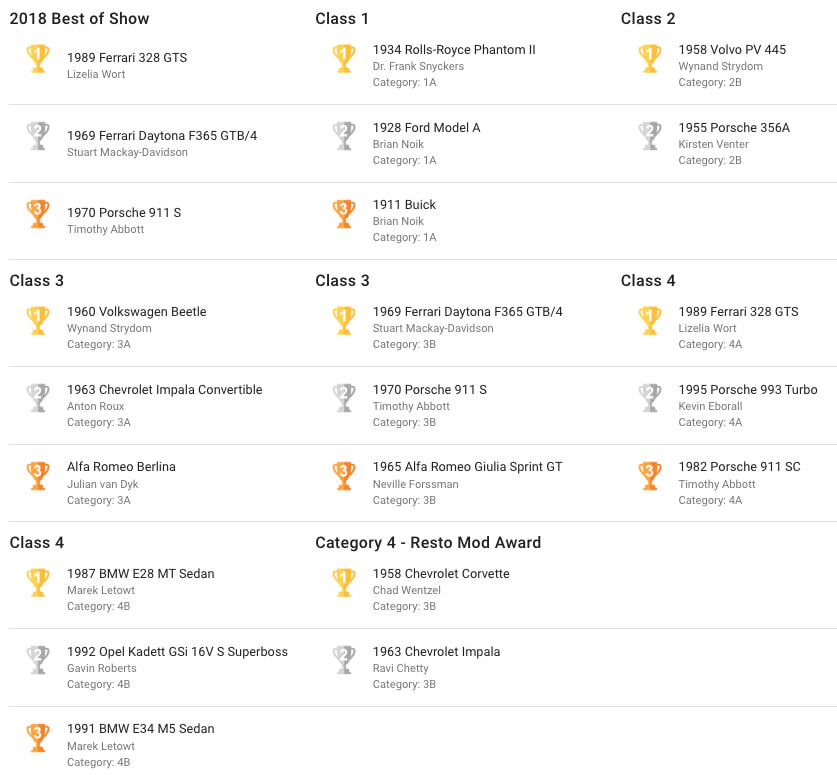
Task: Click silver trophy next to 1928 Ford Model A
Action: (344, 136)
